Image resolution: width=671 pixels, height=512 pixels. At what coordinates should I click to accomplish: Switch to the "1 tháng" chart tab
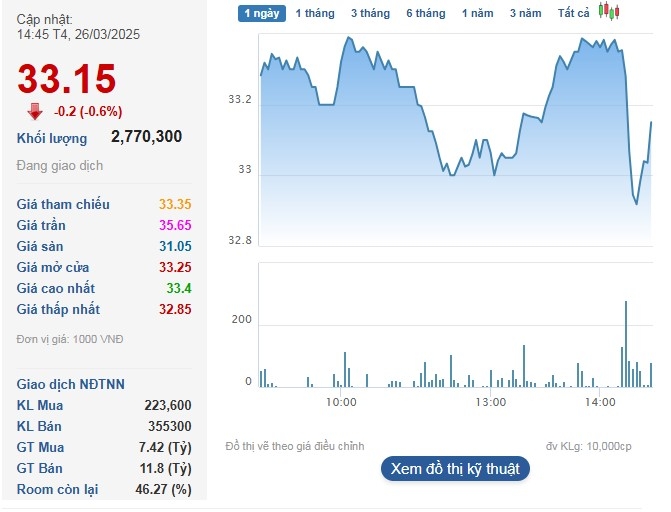(314, 13)
